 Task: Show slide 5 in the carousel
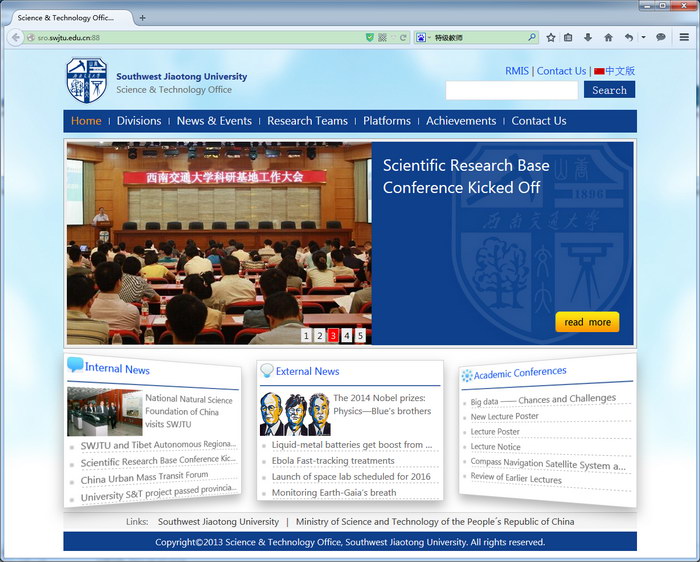pyautogui.click(x=360, y=335)
